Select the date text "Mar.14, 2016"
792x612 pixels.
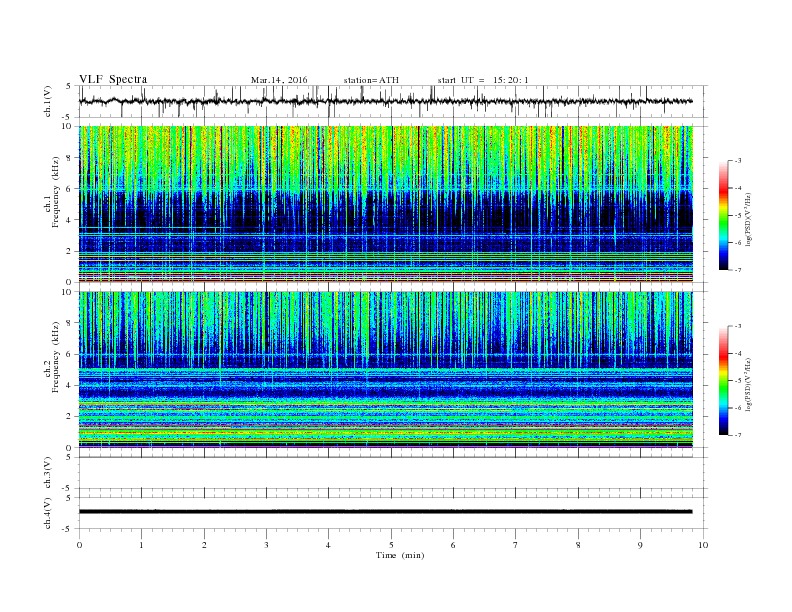[279, 80]
